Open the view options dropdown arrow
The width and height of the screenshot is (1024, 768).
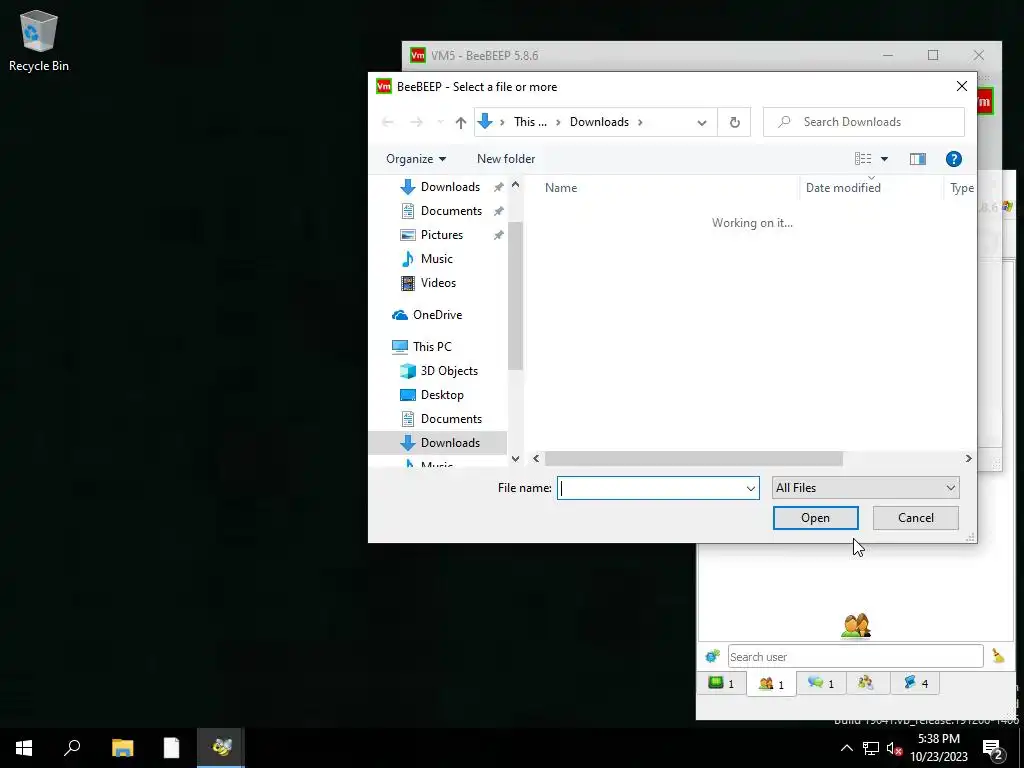884,159
